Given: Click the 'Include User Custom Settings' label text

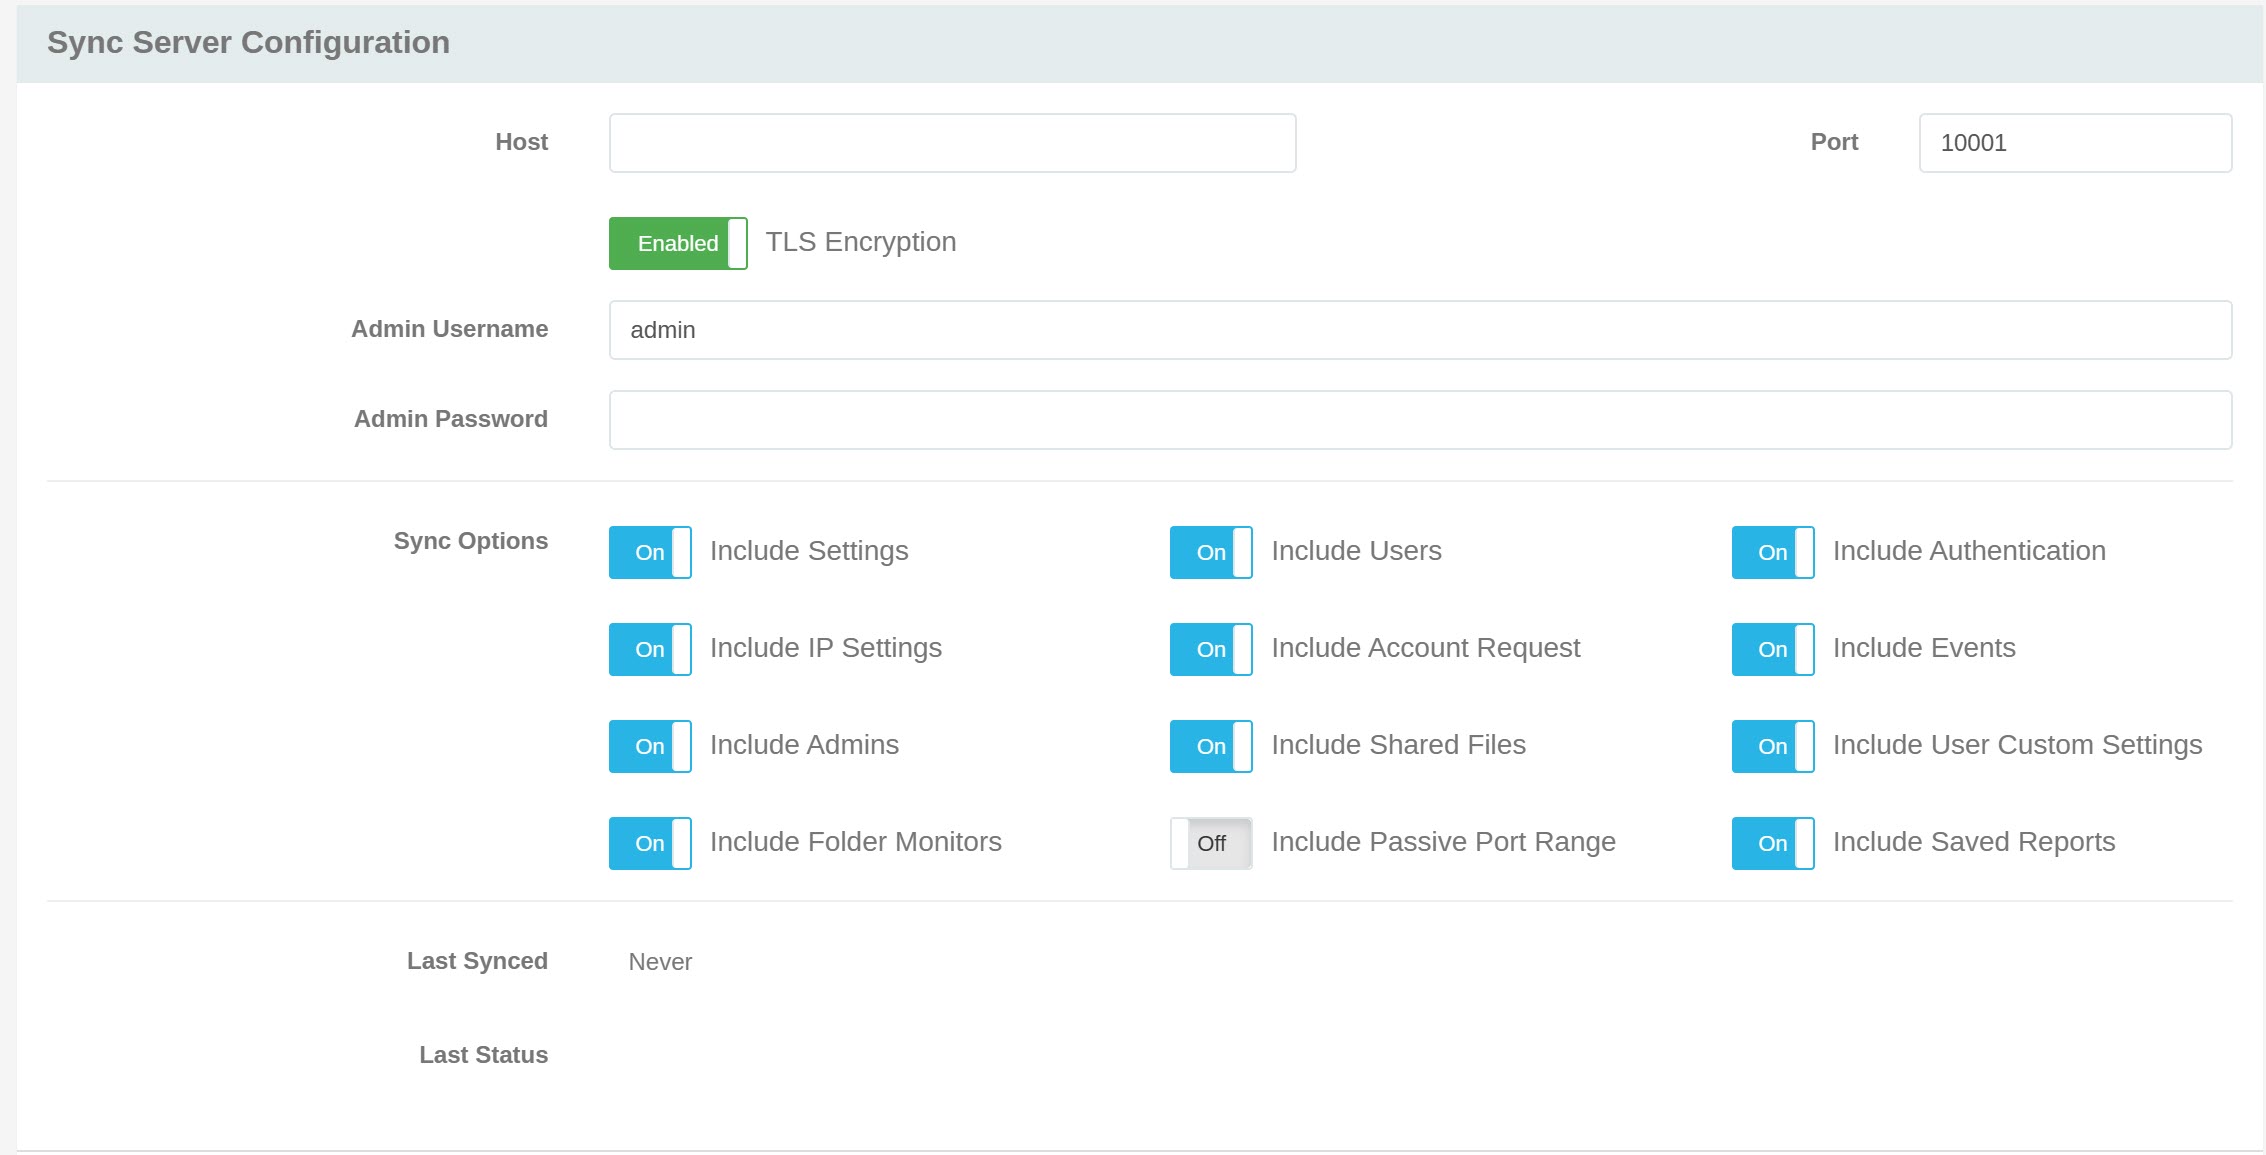Looking at the screenshot, I should coord(2018,745).
